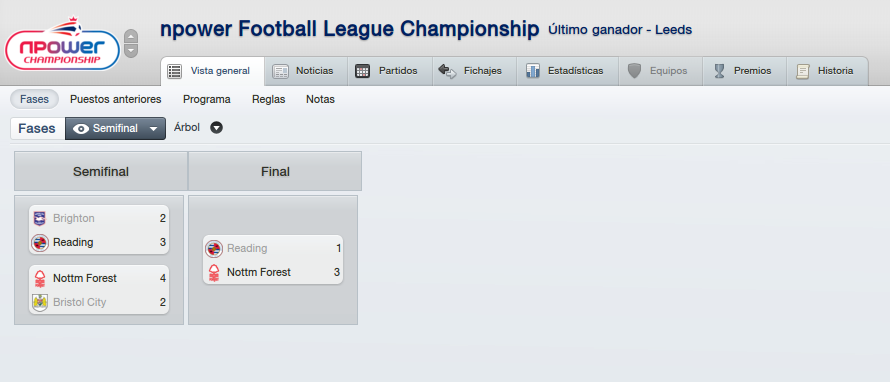Image resolution: width=890 pixels, height=382 pixels.
Task: Step up to previous competition arrow
Action: pyautogui.click(x=131, y=37)
